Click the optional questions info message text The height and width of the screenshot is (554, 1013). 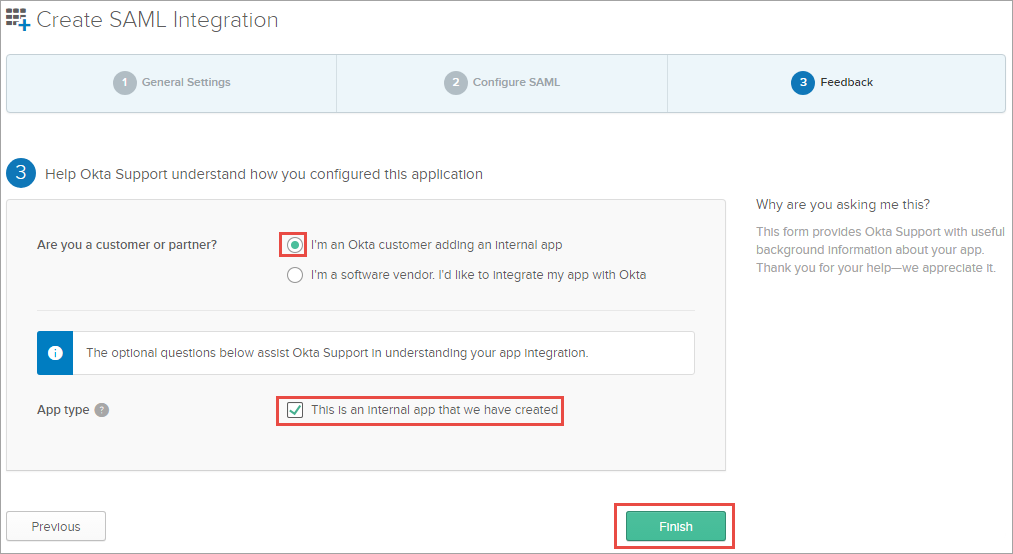tap(337, 353)
